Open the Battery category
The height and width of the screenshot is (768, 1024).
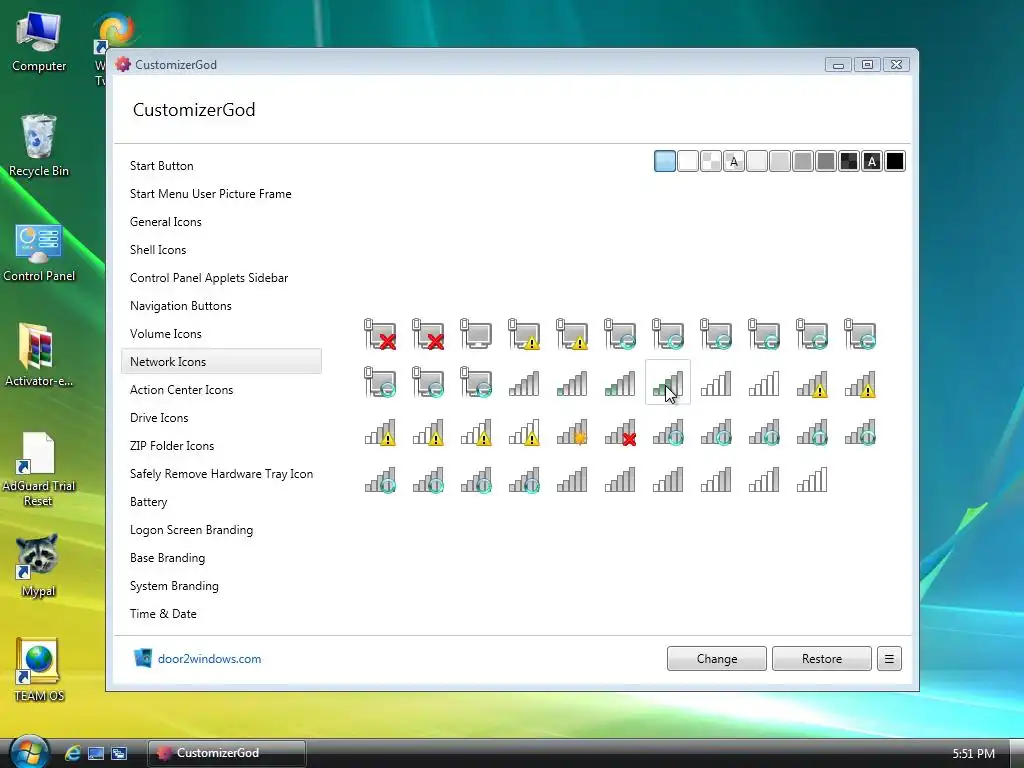point(148,502)
